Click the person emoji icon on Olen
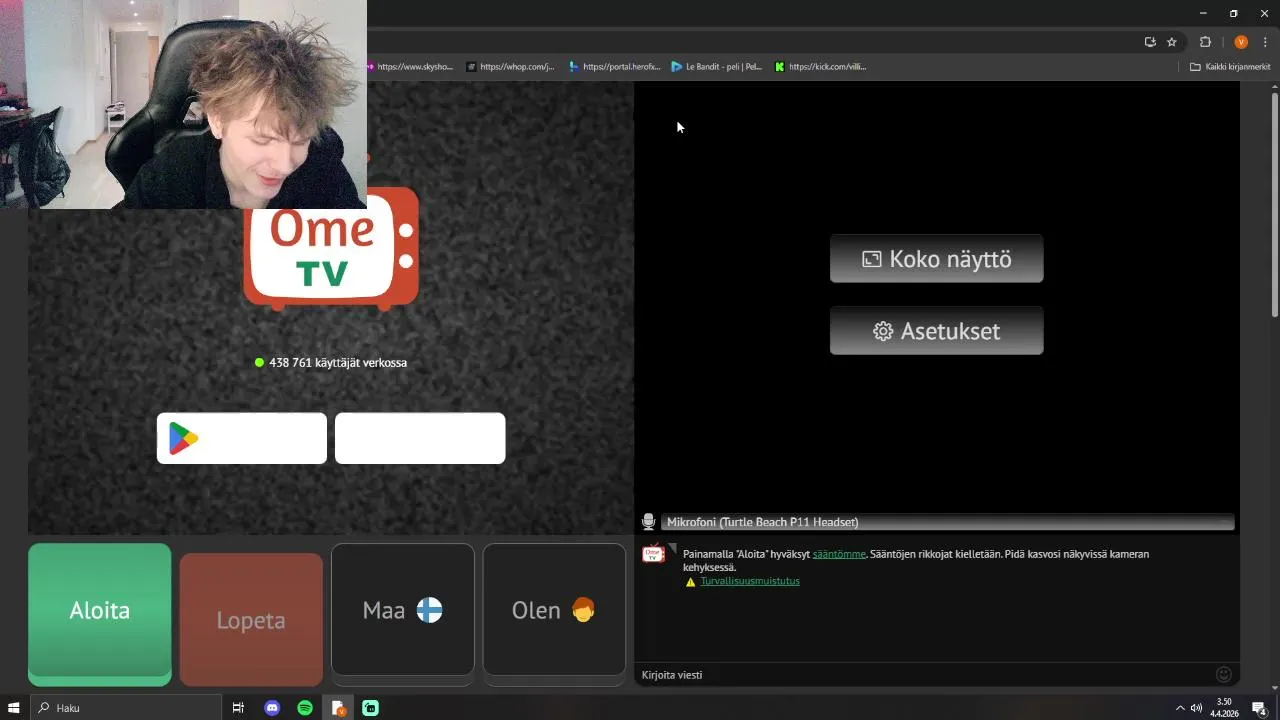Viewport: 1280px width, 720px height. click(583, 609)
